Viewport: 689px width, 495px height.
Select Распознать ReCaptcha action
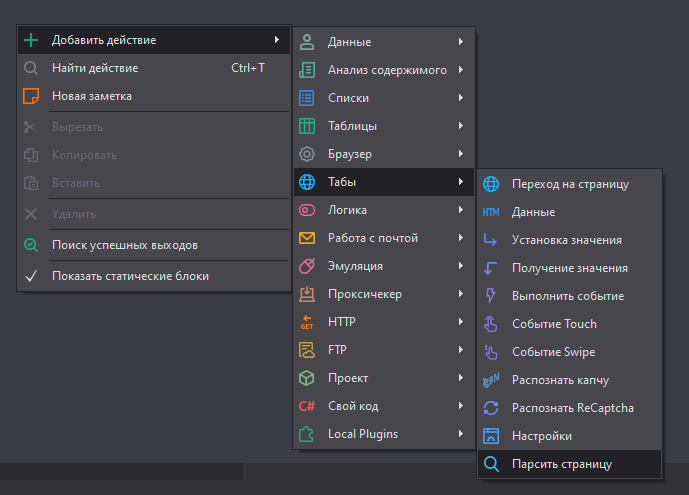pyautogui.click(x=572, y=408)
